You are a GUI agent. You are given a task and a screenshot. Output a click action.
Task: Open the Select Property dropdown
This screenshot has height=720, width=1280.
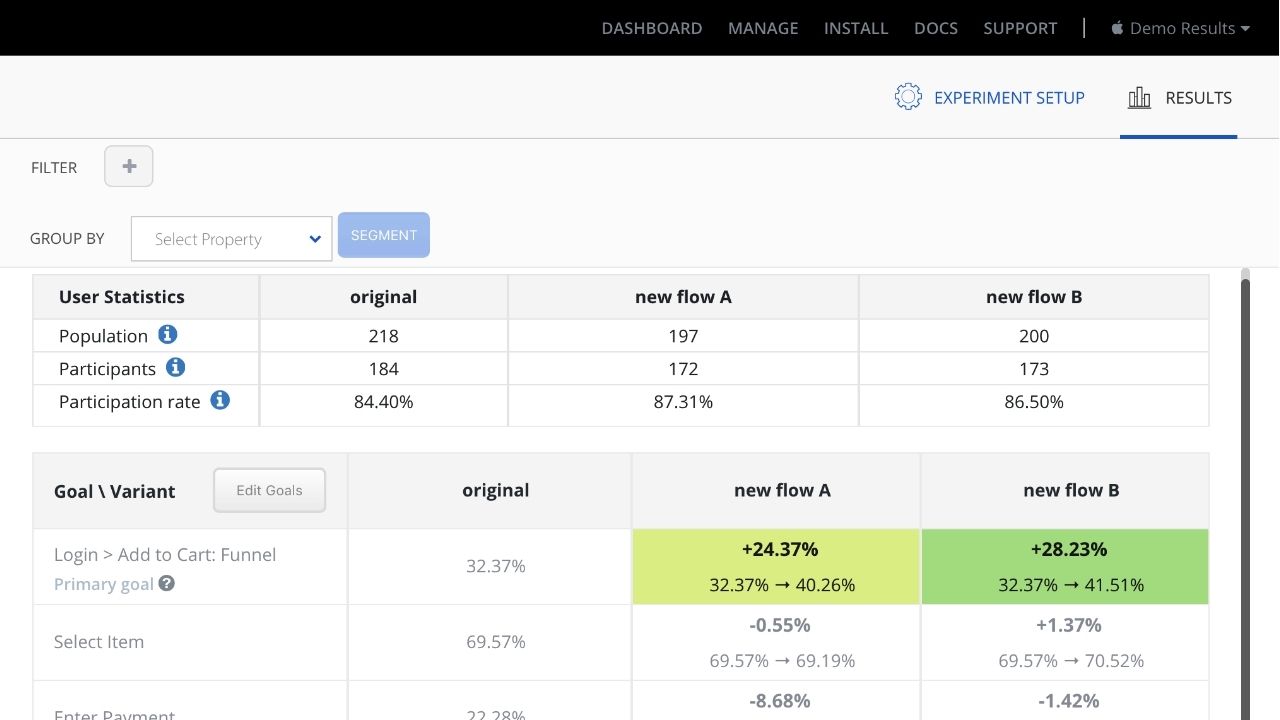click(x=231, y=239)
